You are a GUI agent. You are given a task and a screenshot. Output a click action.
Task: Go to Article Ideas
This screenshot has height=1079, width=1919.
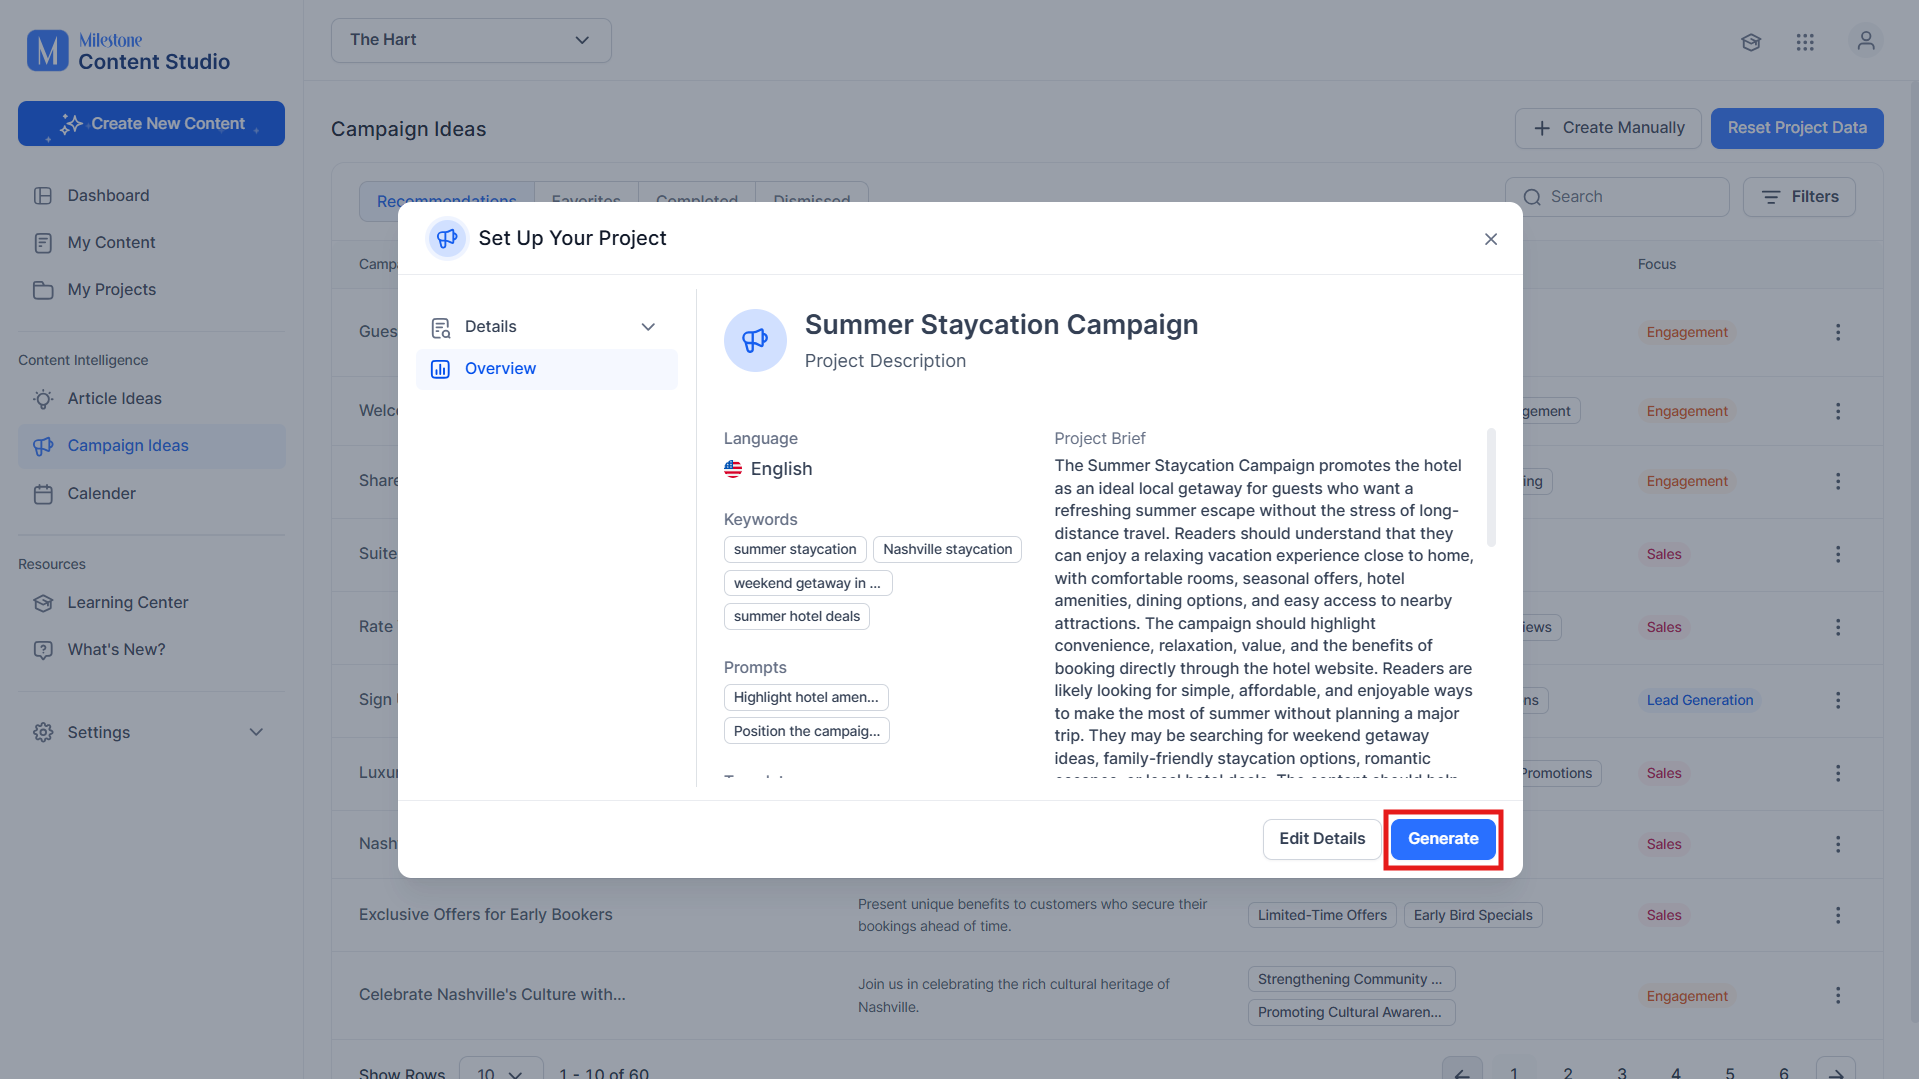click(114, 399)
